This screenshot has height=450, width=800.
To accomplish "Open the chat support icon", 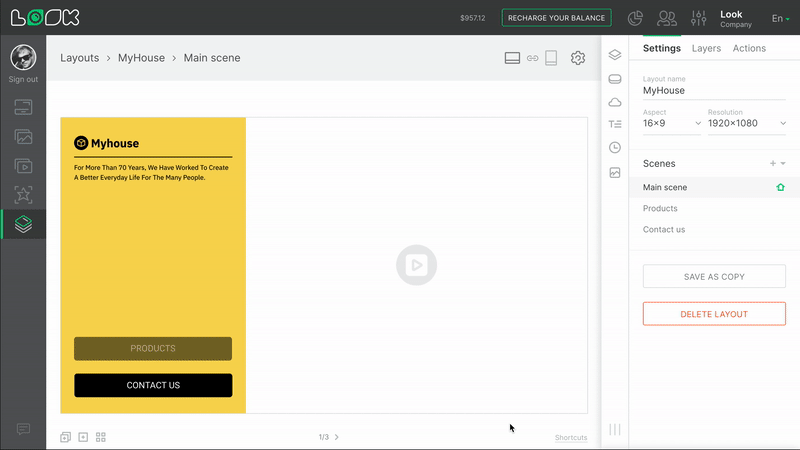I will coord(23,429).
